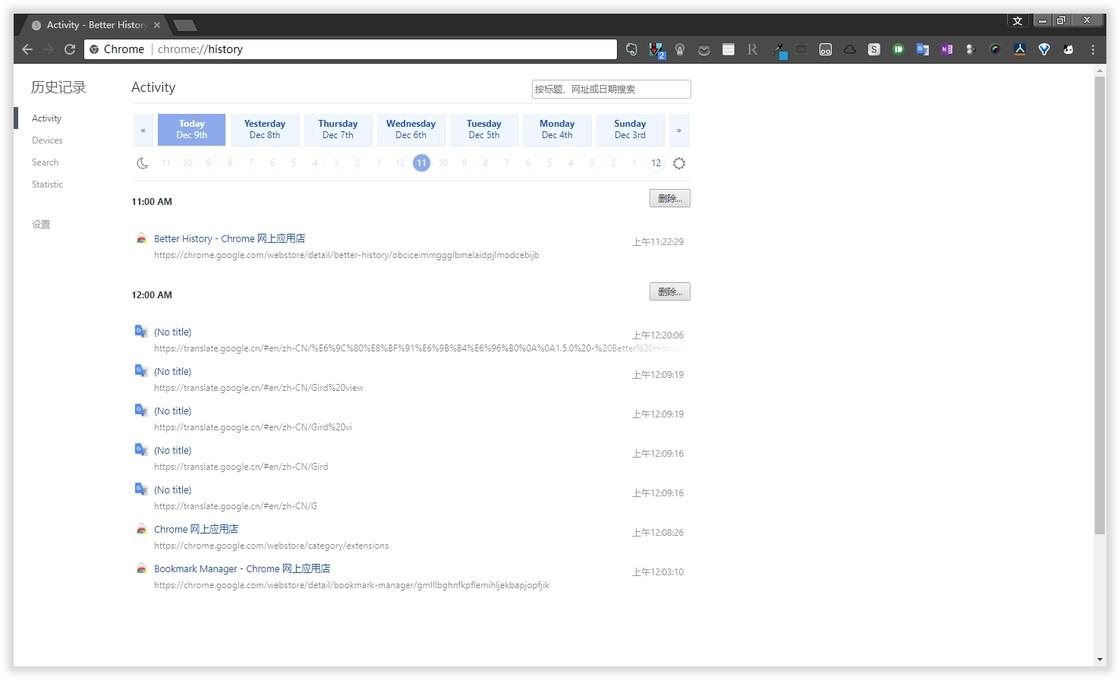Open the download manager extension with badge 2
Viewport: 1120px width, 680px height.
[x=656, y=50]
